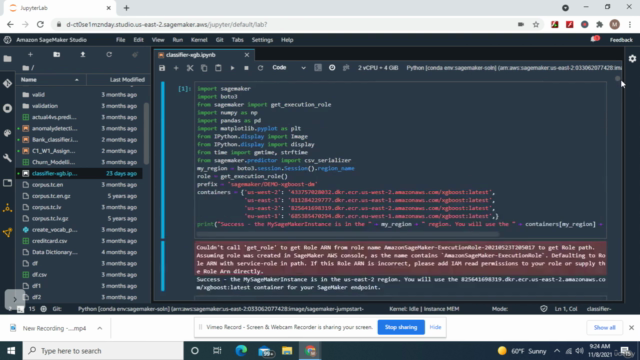640x360 pixels.
Task: Open the wrench tools sidebar icon
Action: (x=7, y=158)
